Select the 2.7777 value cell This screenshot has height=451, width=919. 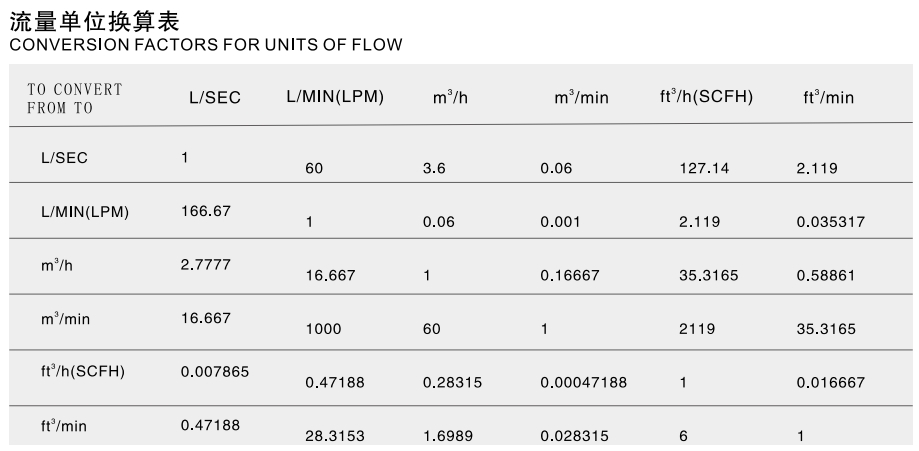[206, 265]
